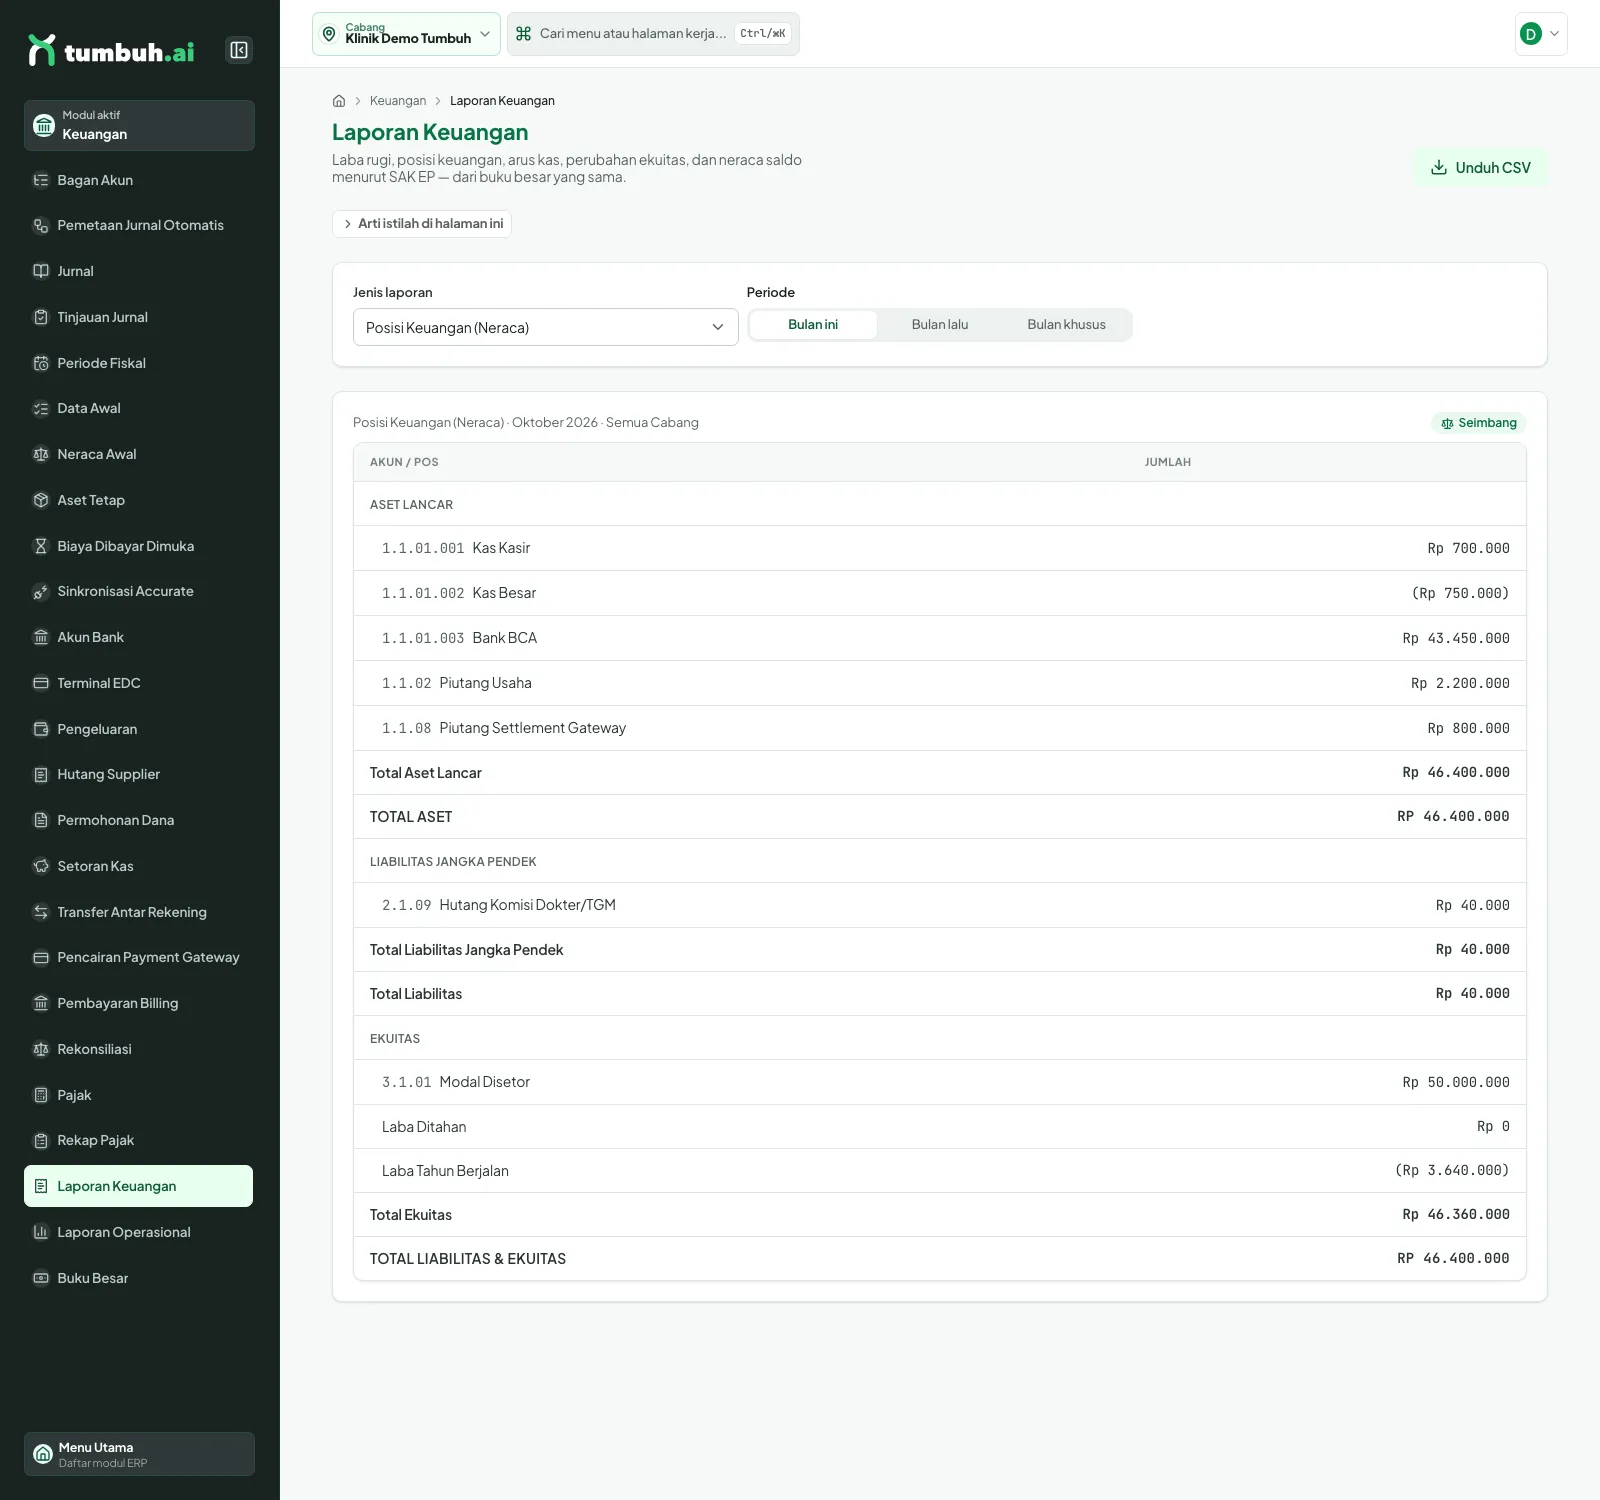
Task: Select Rekap Pajak from the sidebar
Action: [x=139, y=1140]
